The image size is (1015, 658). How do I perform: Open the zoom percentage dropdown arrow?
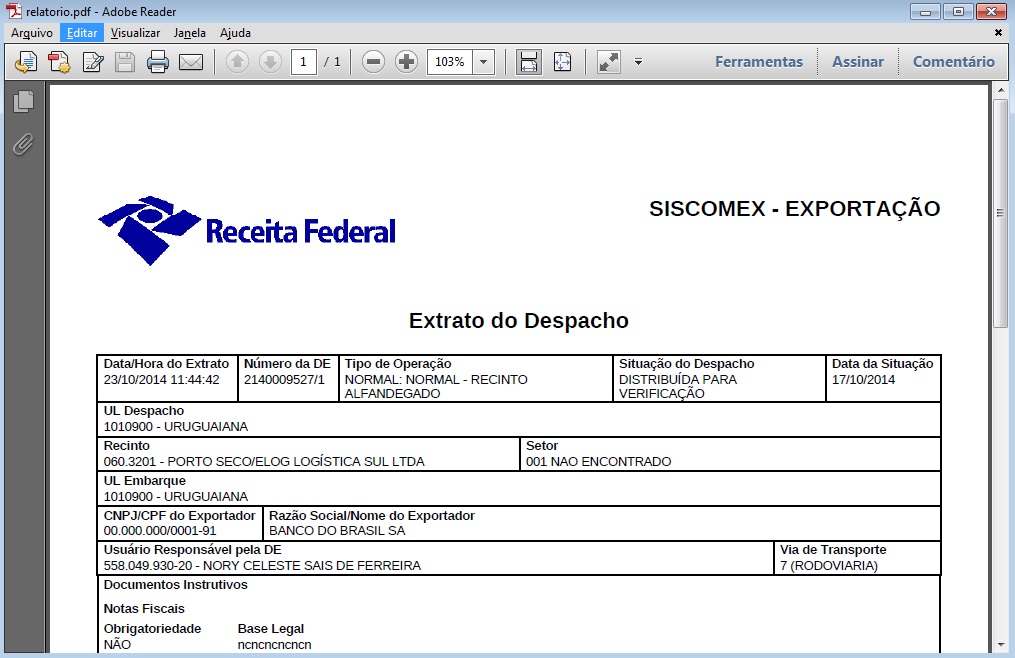tap(483, 62)
